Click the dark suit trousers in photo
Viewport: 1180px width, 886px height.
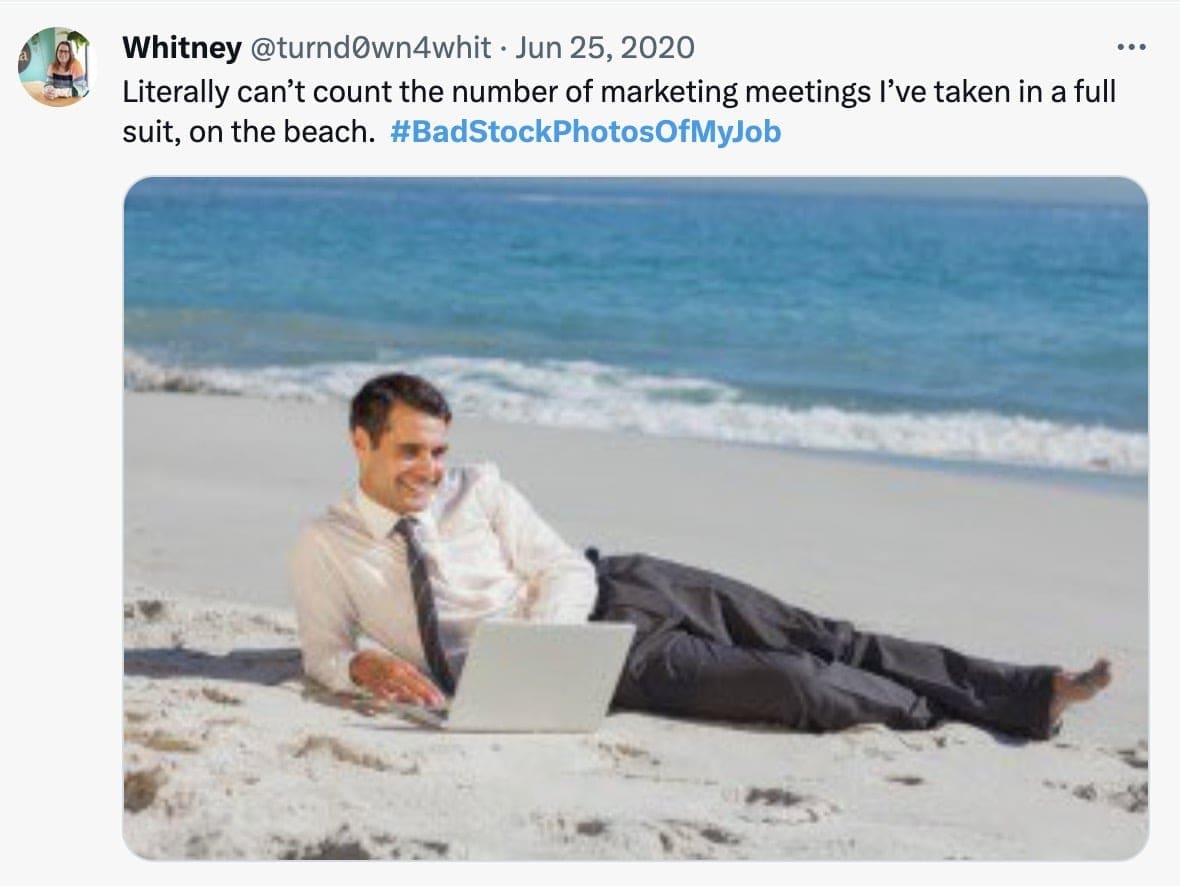coord(800,650)
